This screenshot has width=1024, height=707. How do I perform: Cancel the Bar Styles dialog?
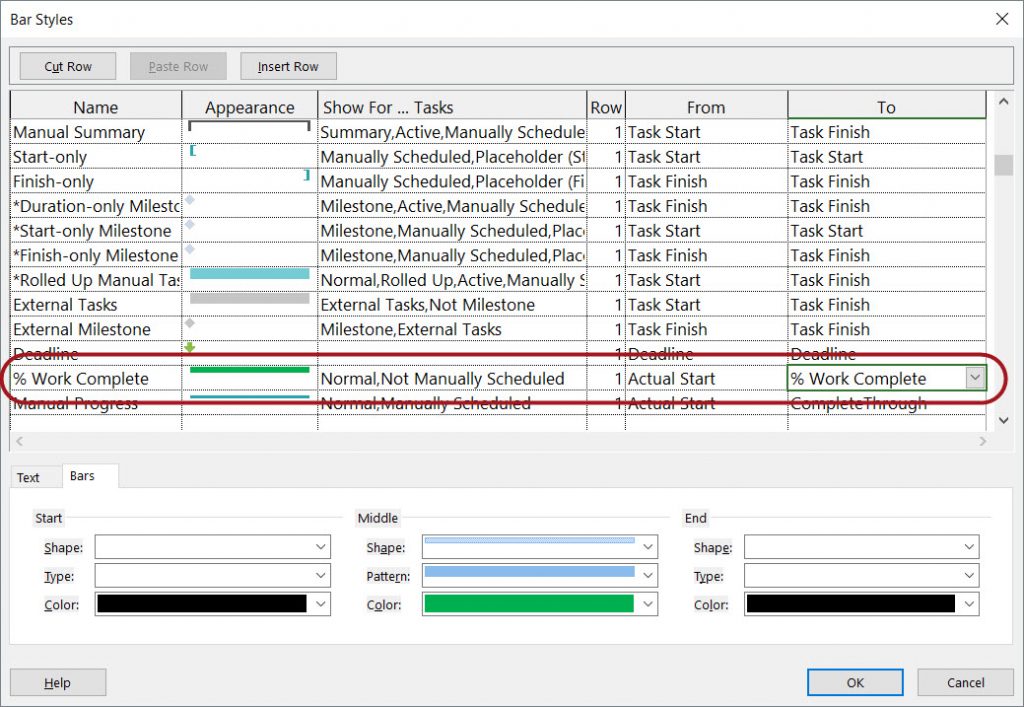point(965,682)
